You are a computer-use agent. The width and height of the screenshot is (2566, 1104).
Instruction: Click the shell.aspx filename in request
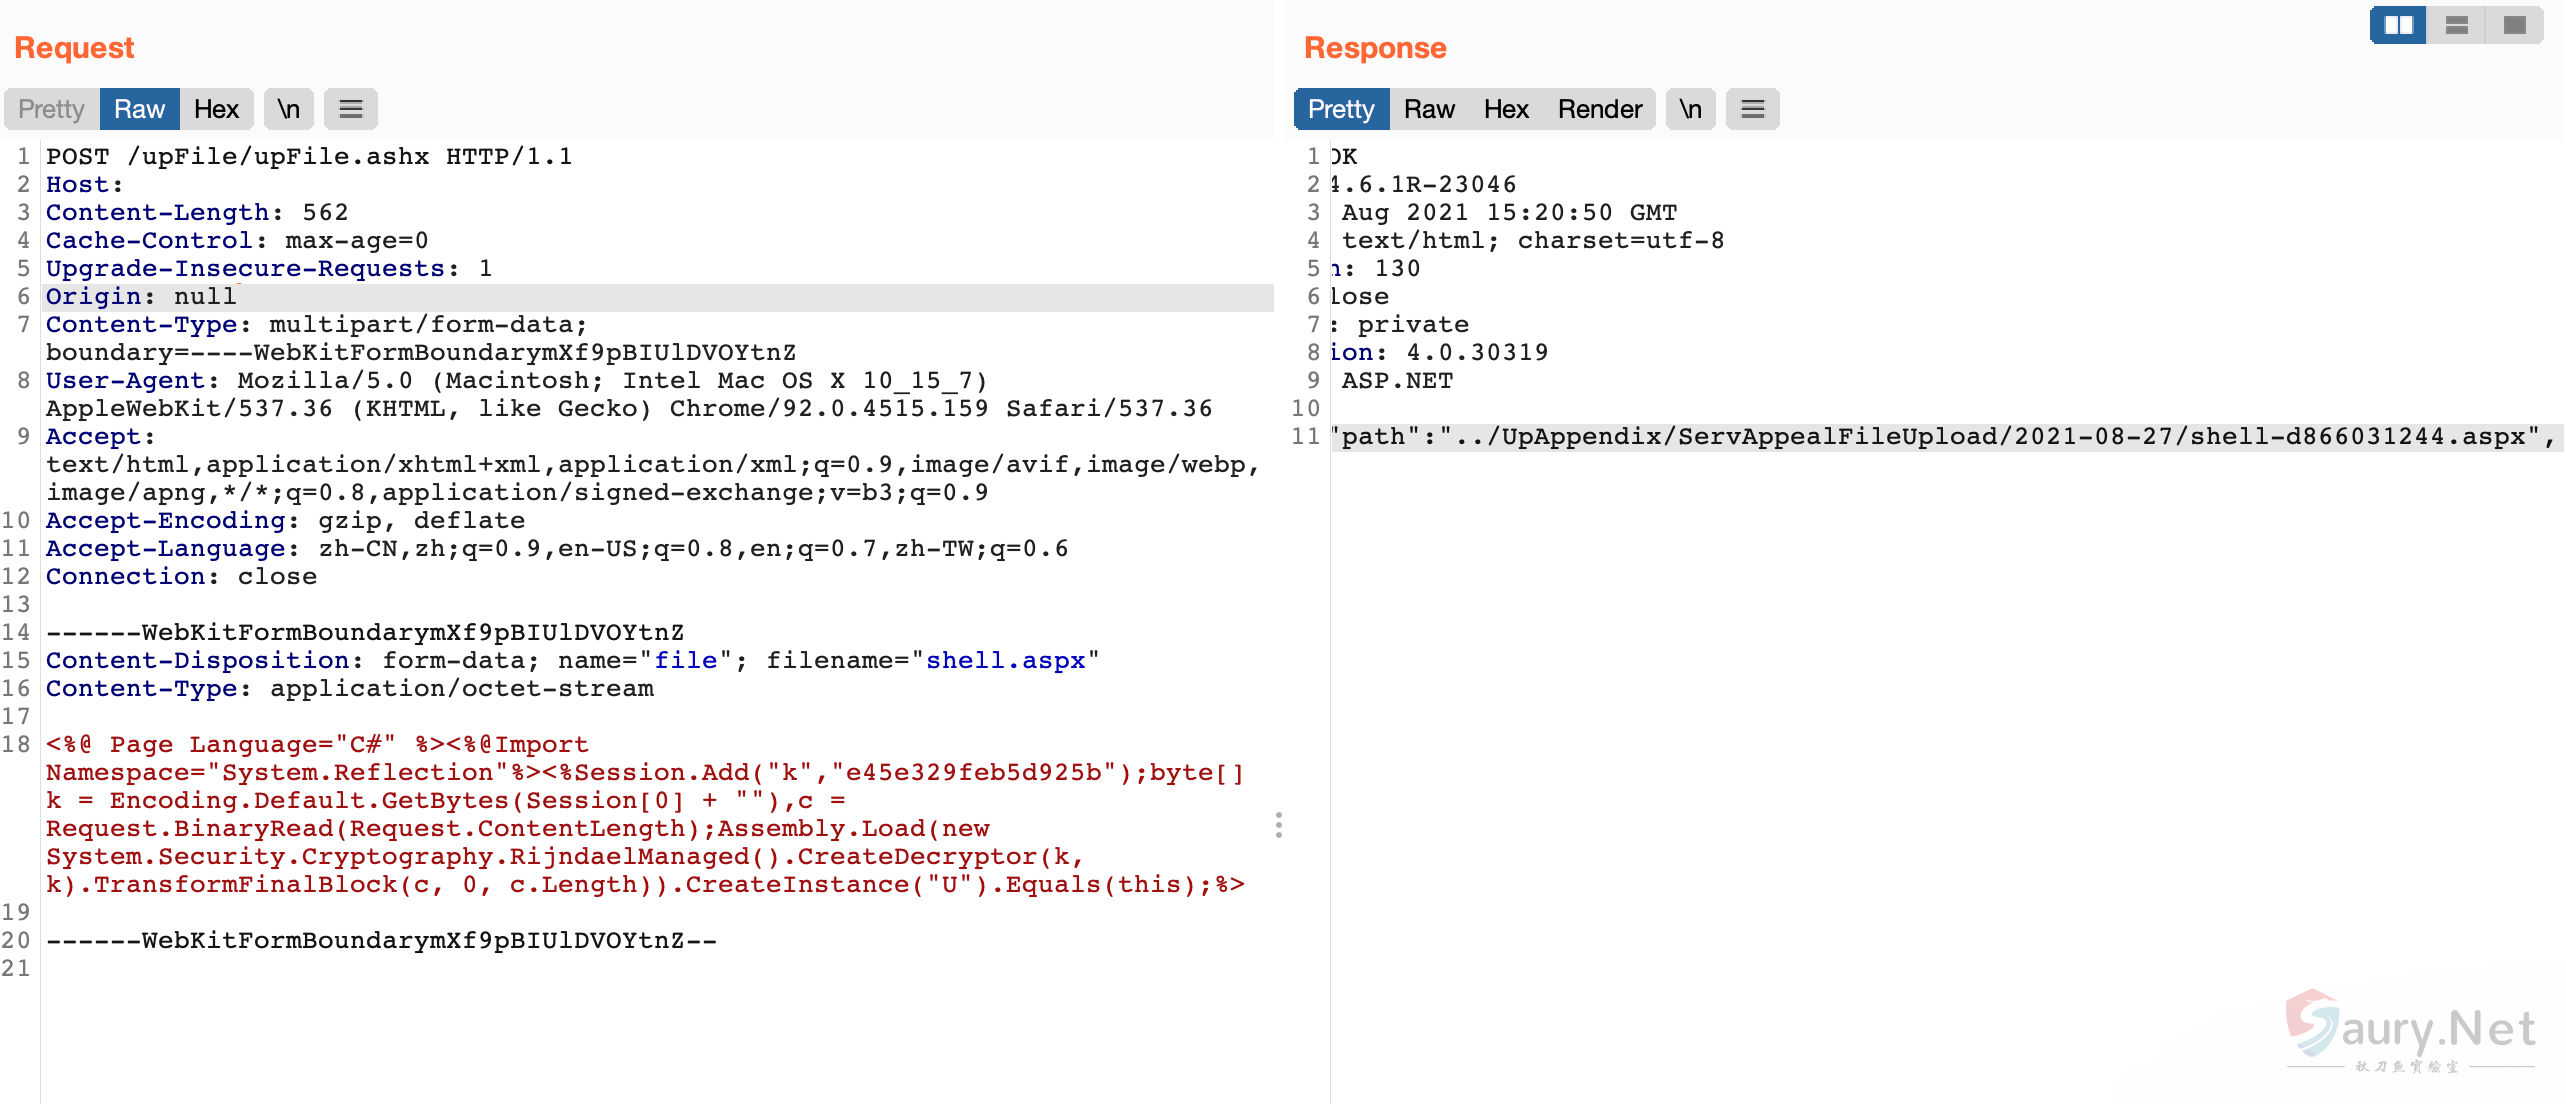(1005, 661)
